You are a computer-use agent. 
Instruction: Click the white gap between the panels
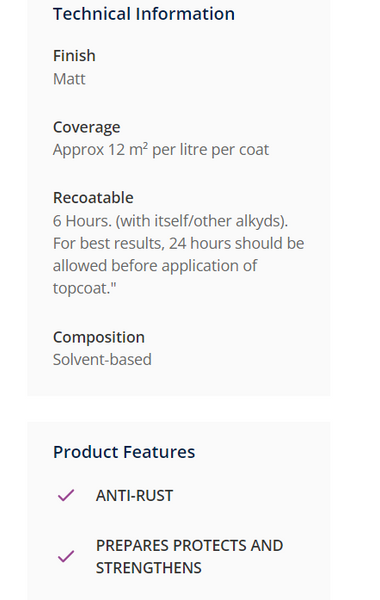pyautogui.click(x=178, y=409)
